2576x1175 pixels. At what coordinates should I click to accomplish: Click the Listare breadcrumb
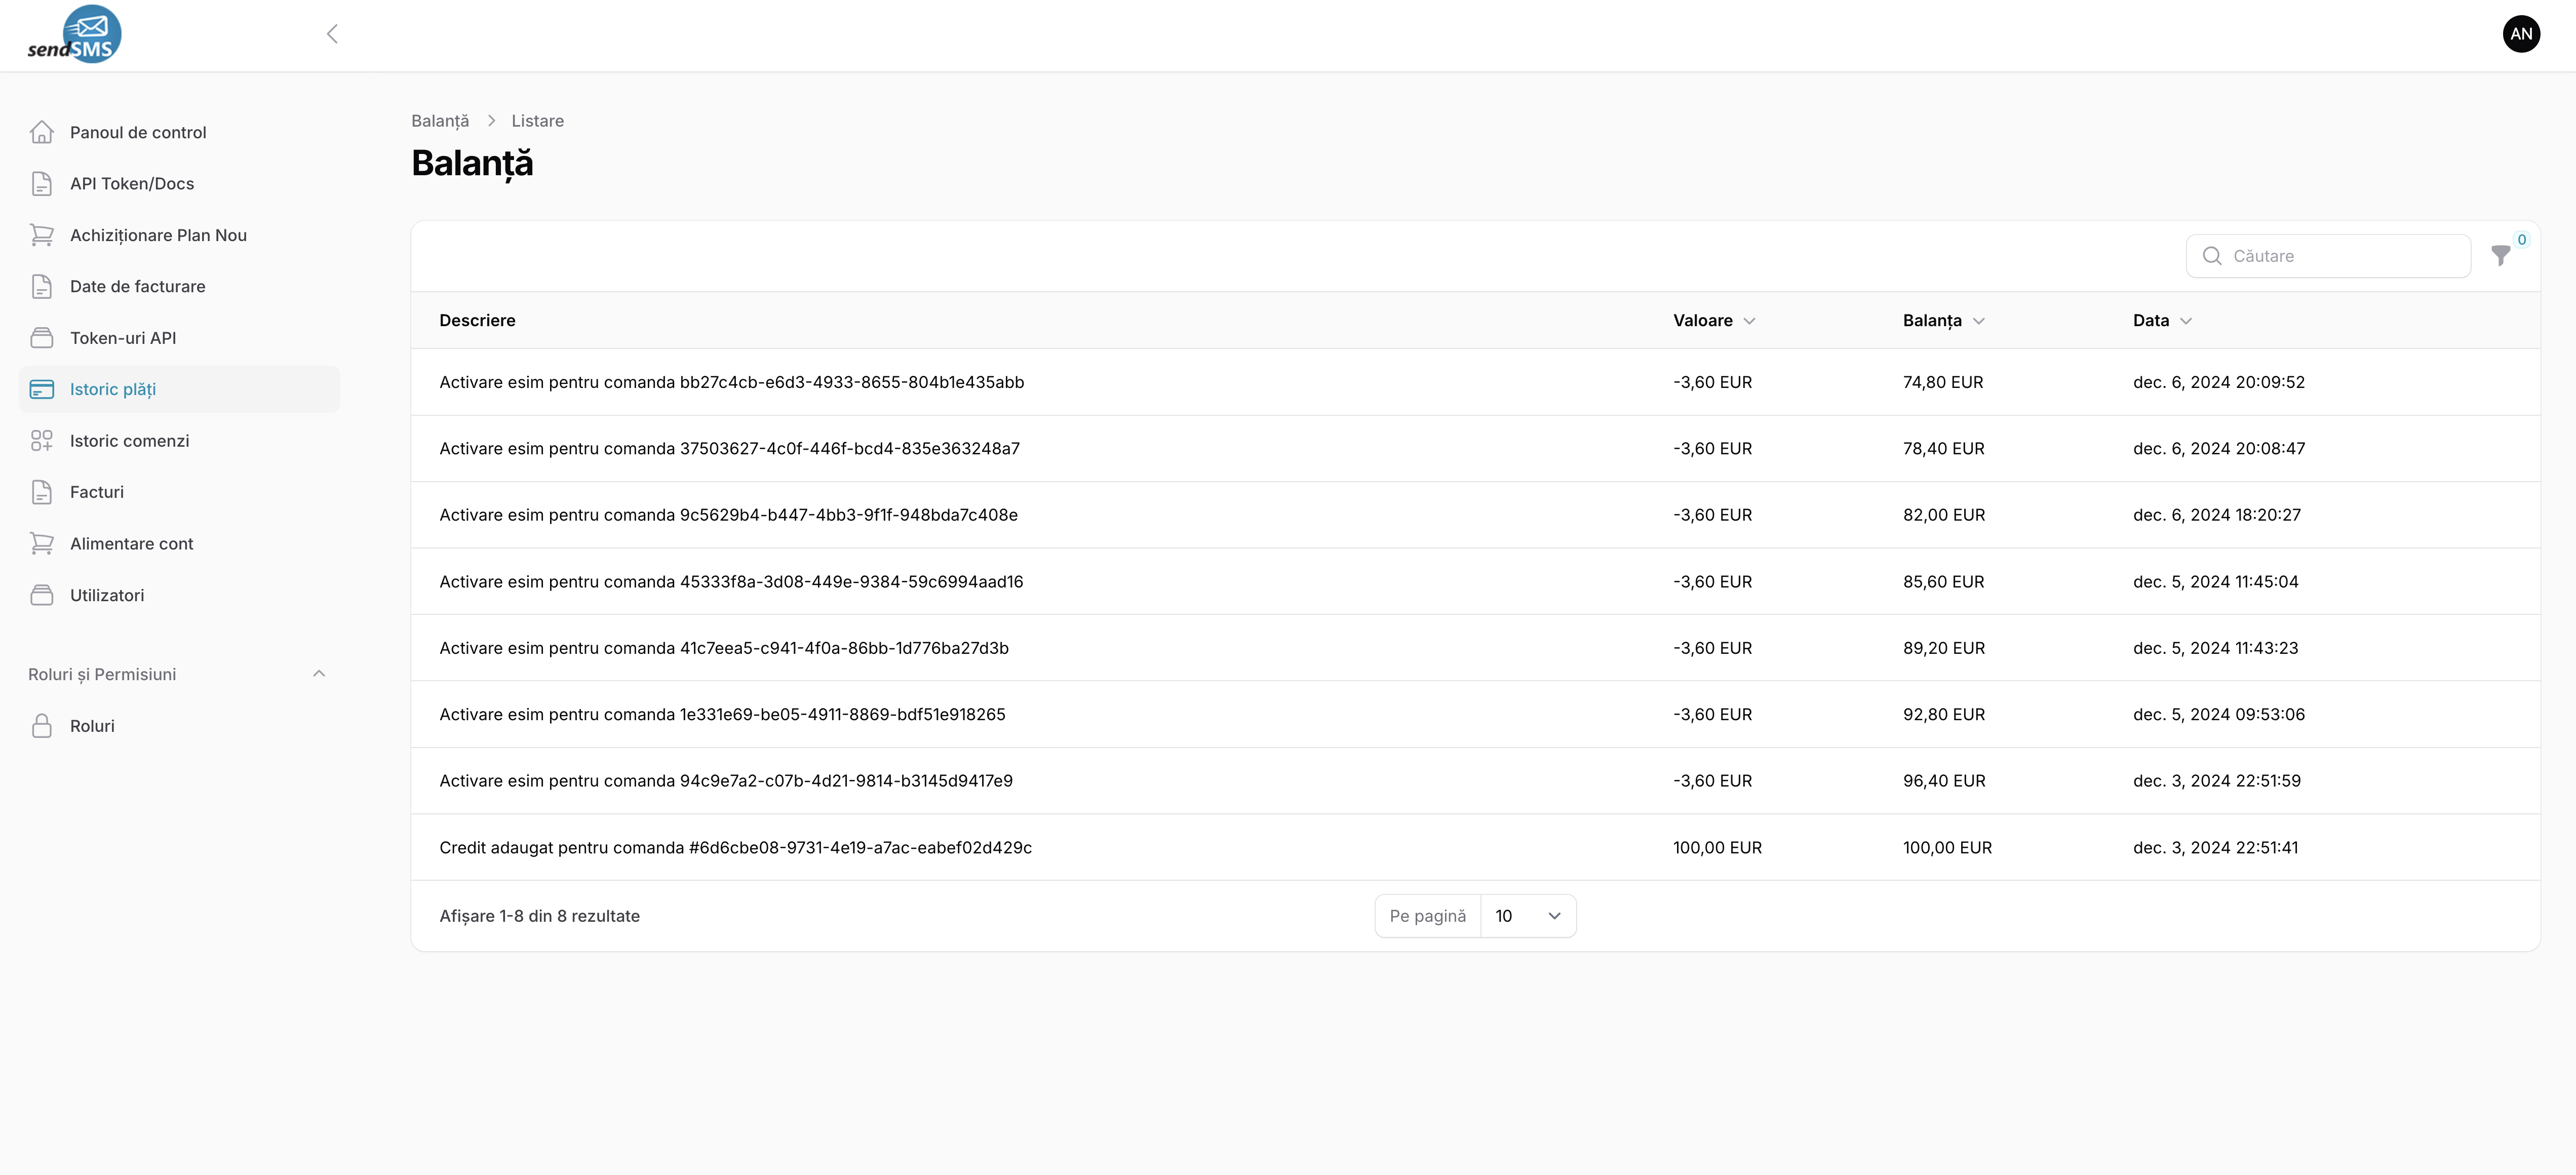(538, 121)
